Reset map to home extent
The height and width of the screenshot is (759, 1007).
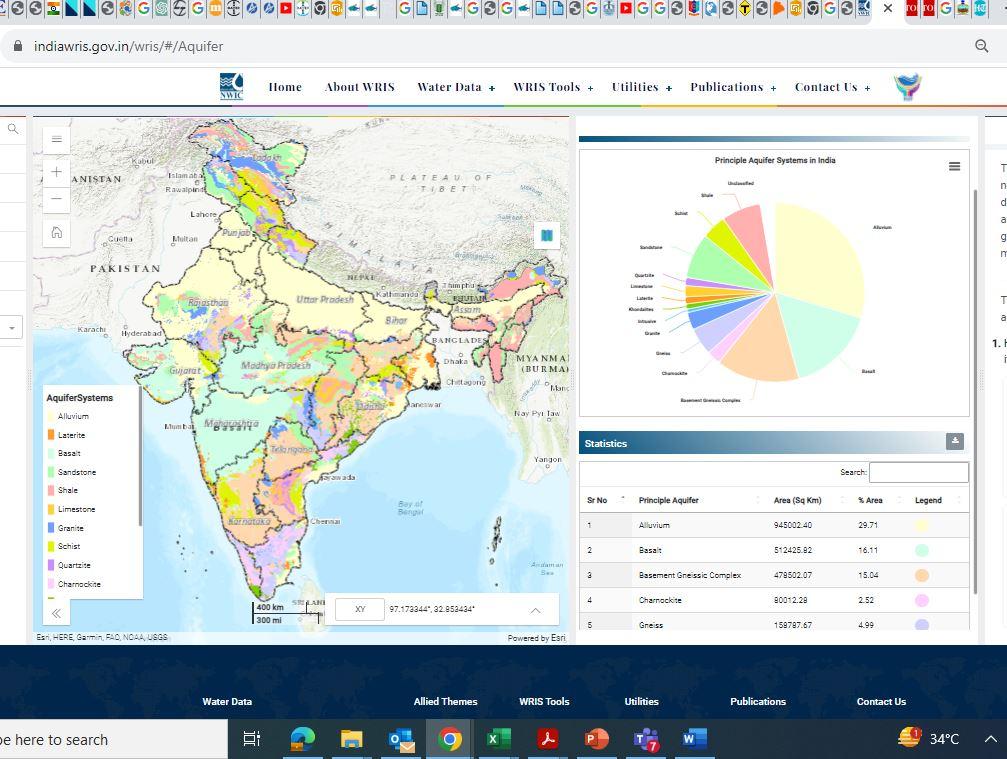point(57,232)
